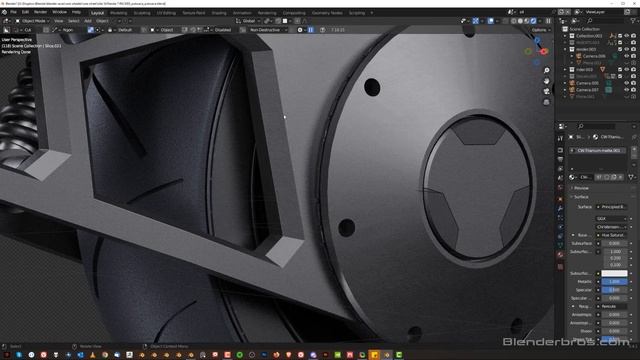This screenshot has width=640, height=360.
Task: Switch to rendered viewport shading
Action: pyautogui.click(x=533, y=21)
